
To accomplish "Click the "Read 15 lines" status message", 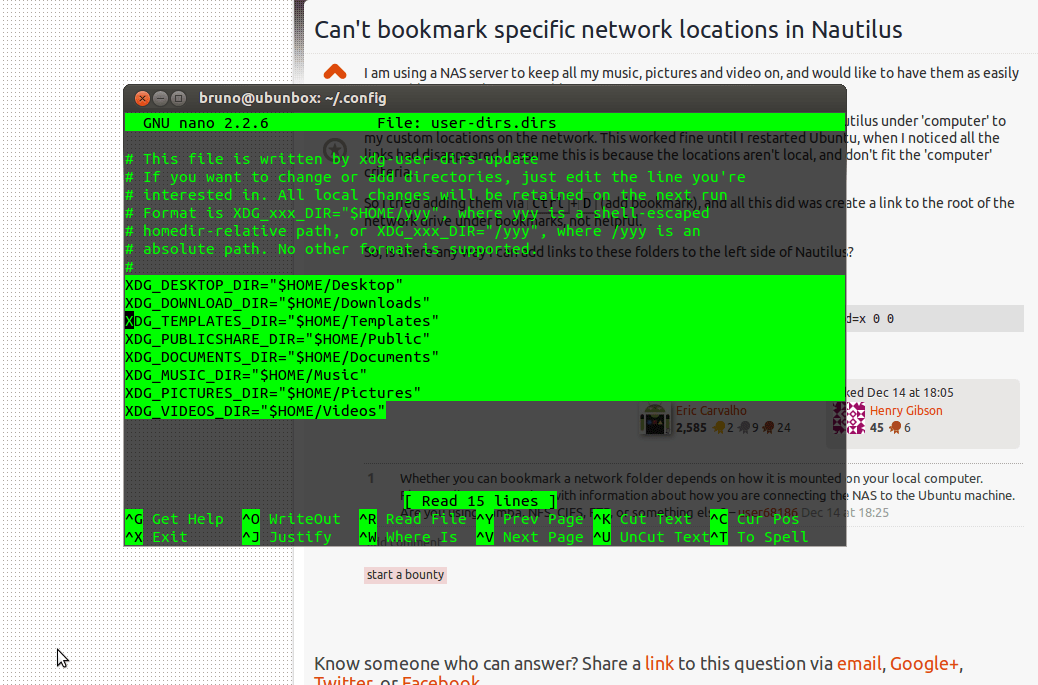I will tap(481, 500).
